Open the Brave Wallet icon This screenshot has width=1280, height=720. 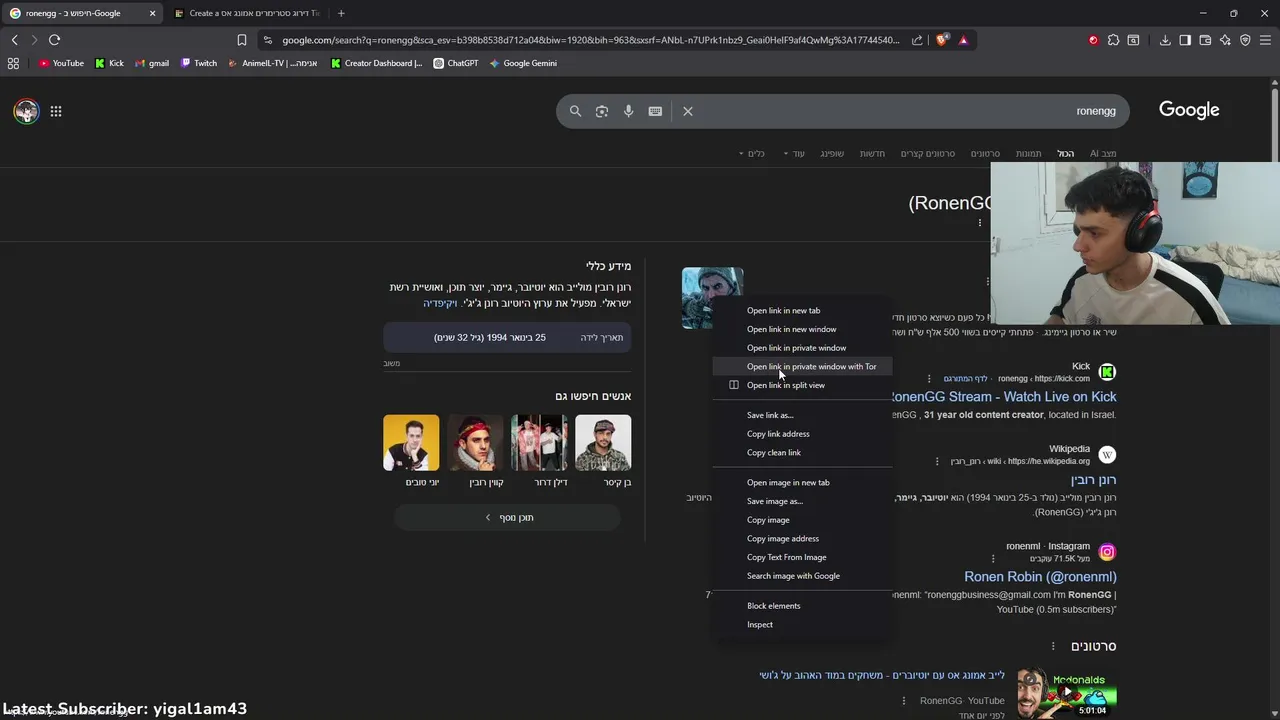coord(1205,40)
